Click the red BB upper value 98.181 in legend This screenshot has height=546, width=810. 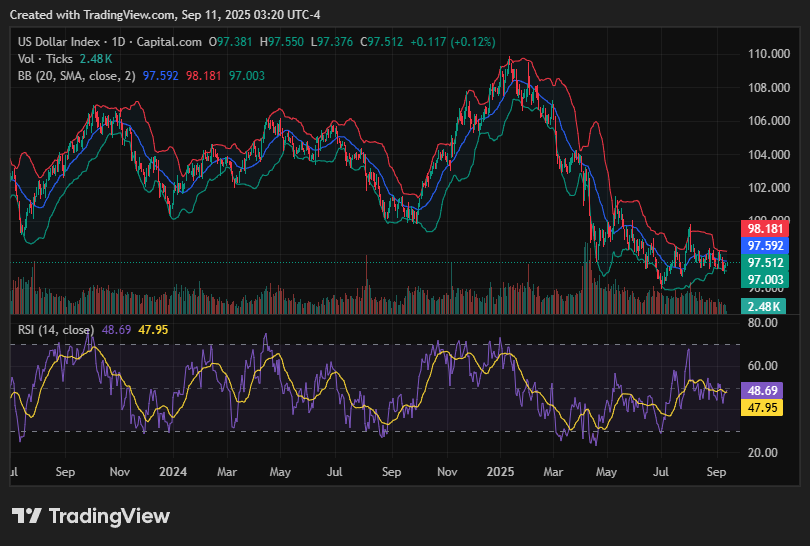pyautogui.click(x=204, y=76)
